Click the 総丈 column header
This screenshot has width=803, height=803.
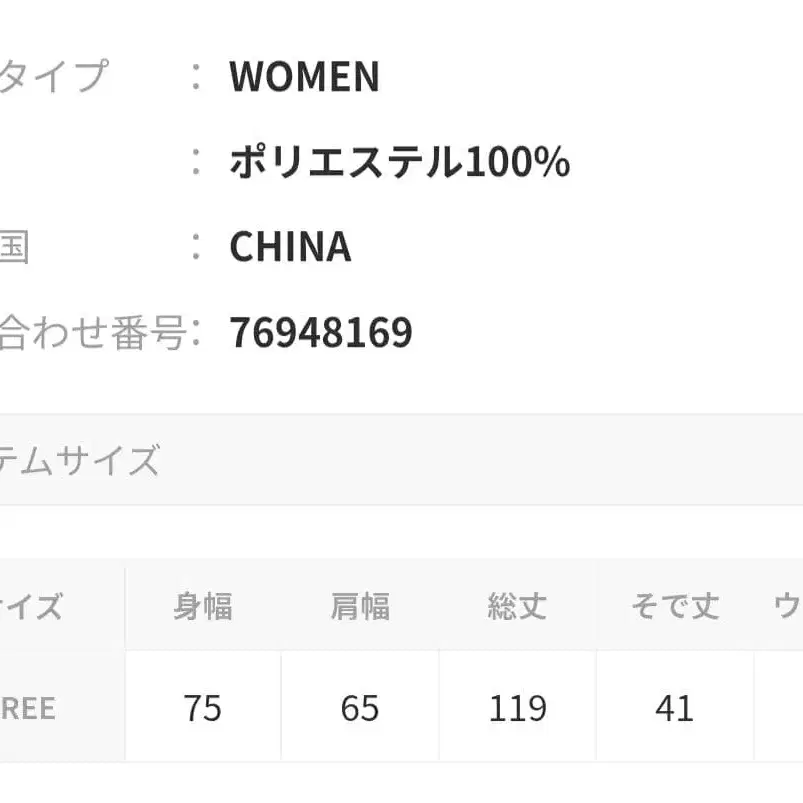click(x=517, y=607)
